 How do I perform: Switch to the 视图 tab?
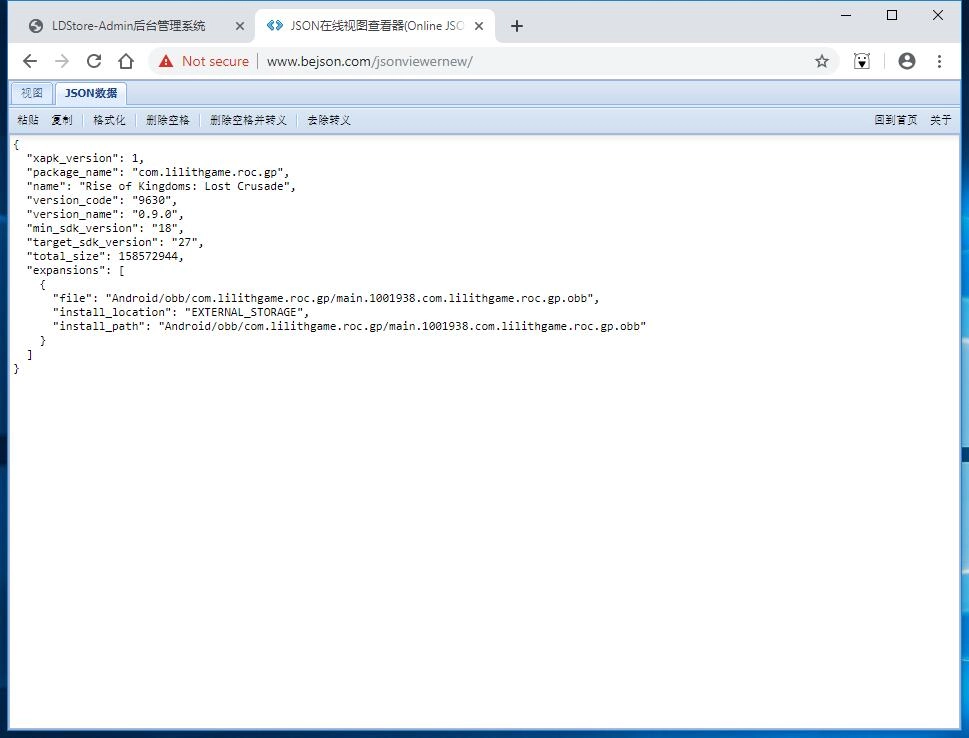[32, 93]
